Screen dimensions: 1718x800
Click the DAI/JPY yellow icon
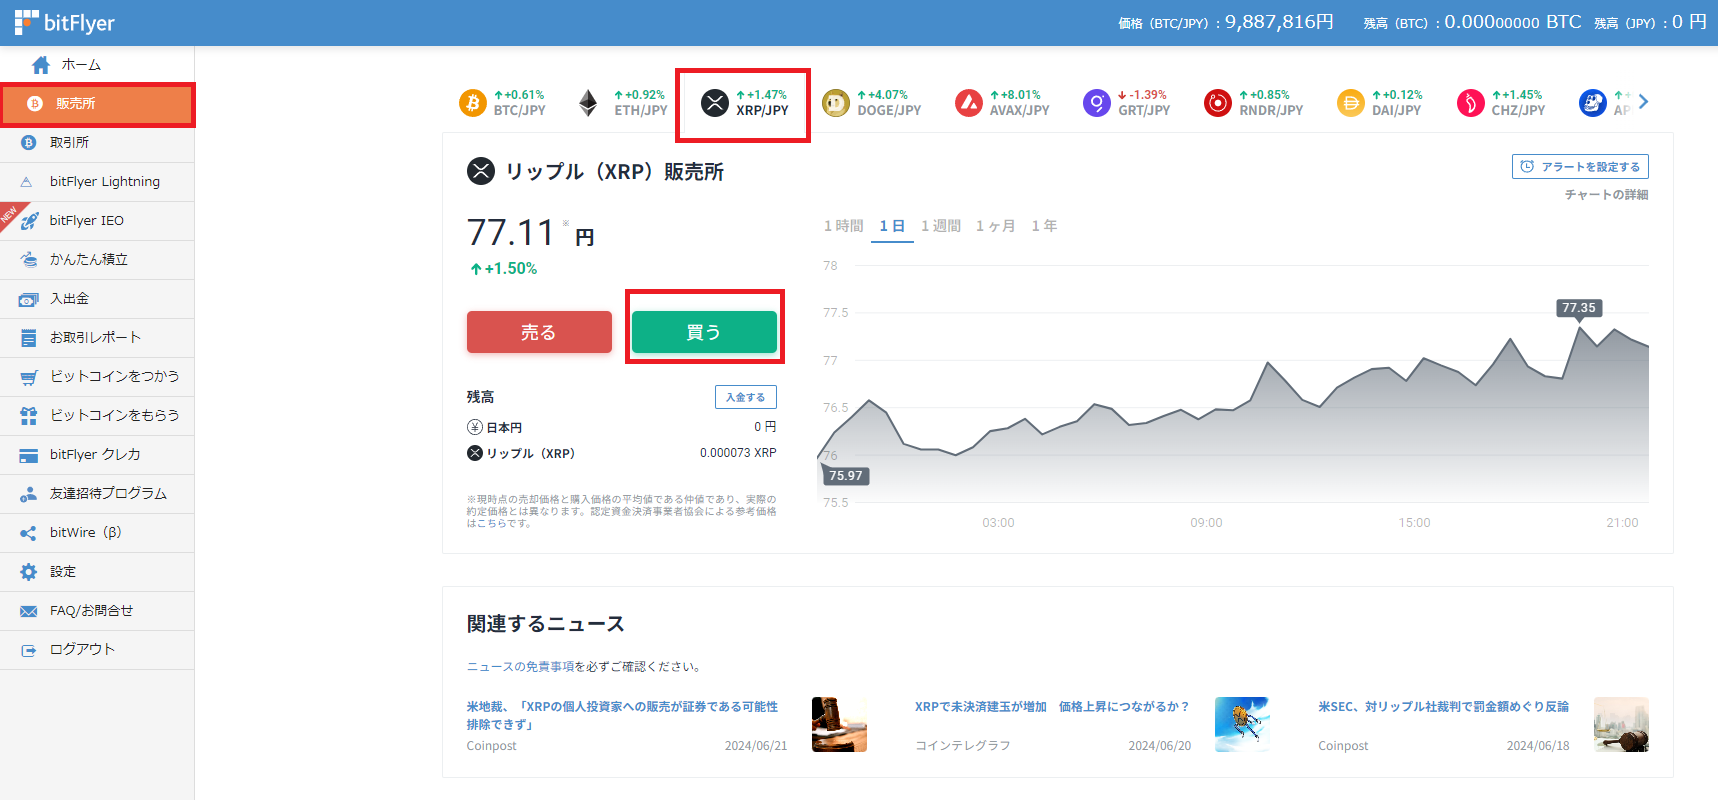(1351, 103)
